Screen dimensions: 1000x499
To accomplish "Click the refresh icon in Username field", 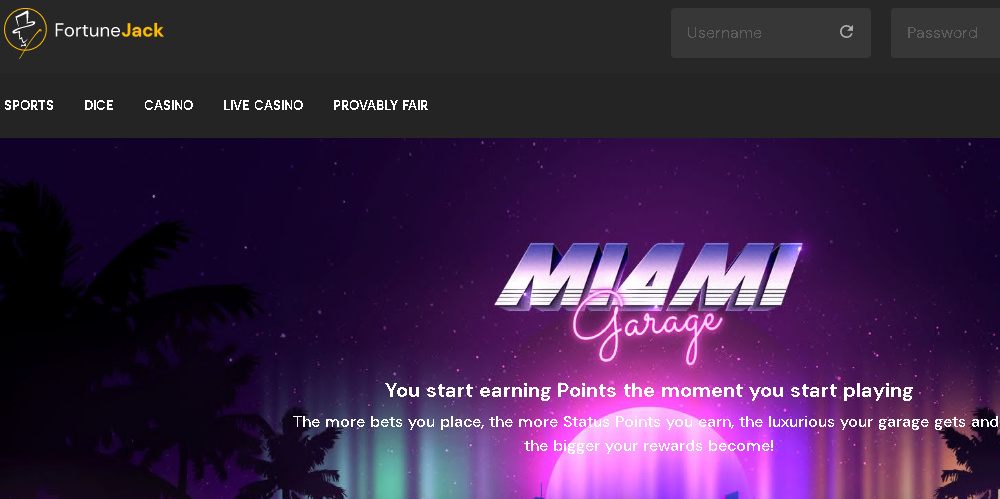I will click(846, 32).
